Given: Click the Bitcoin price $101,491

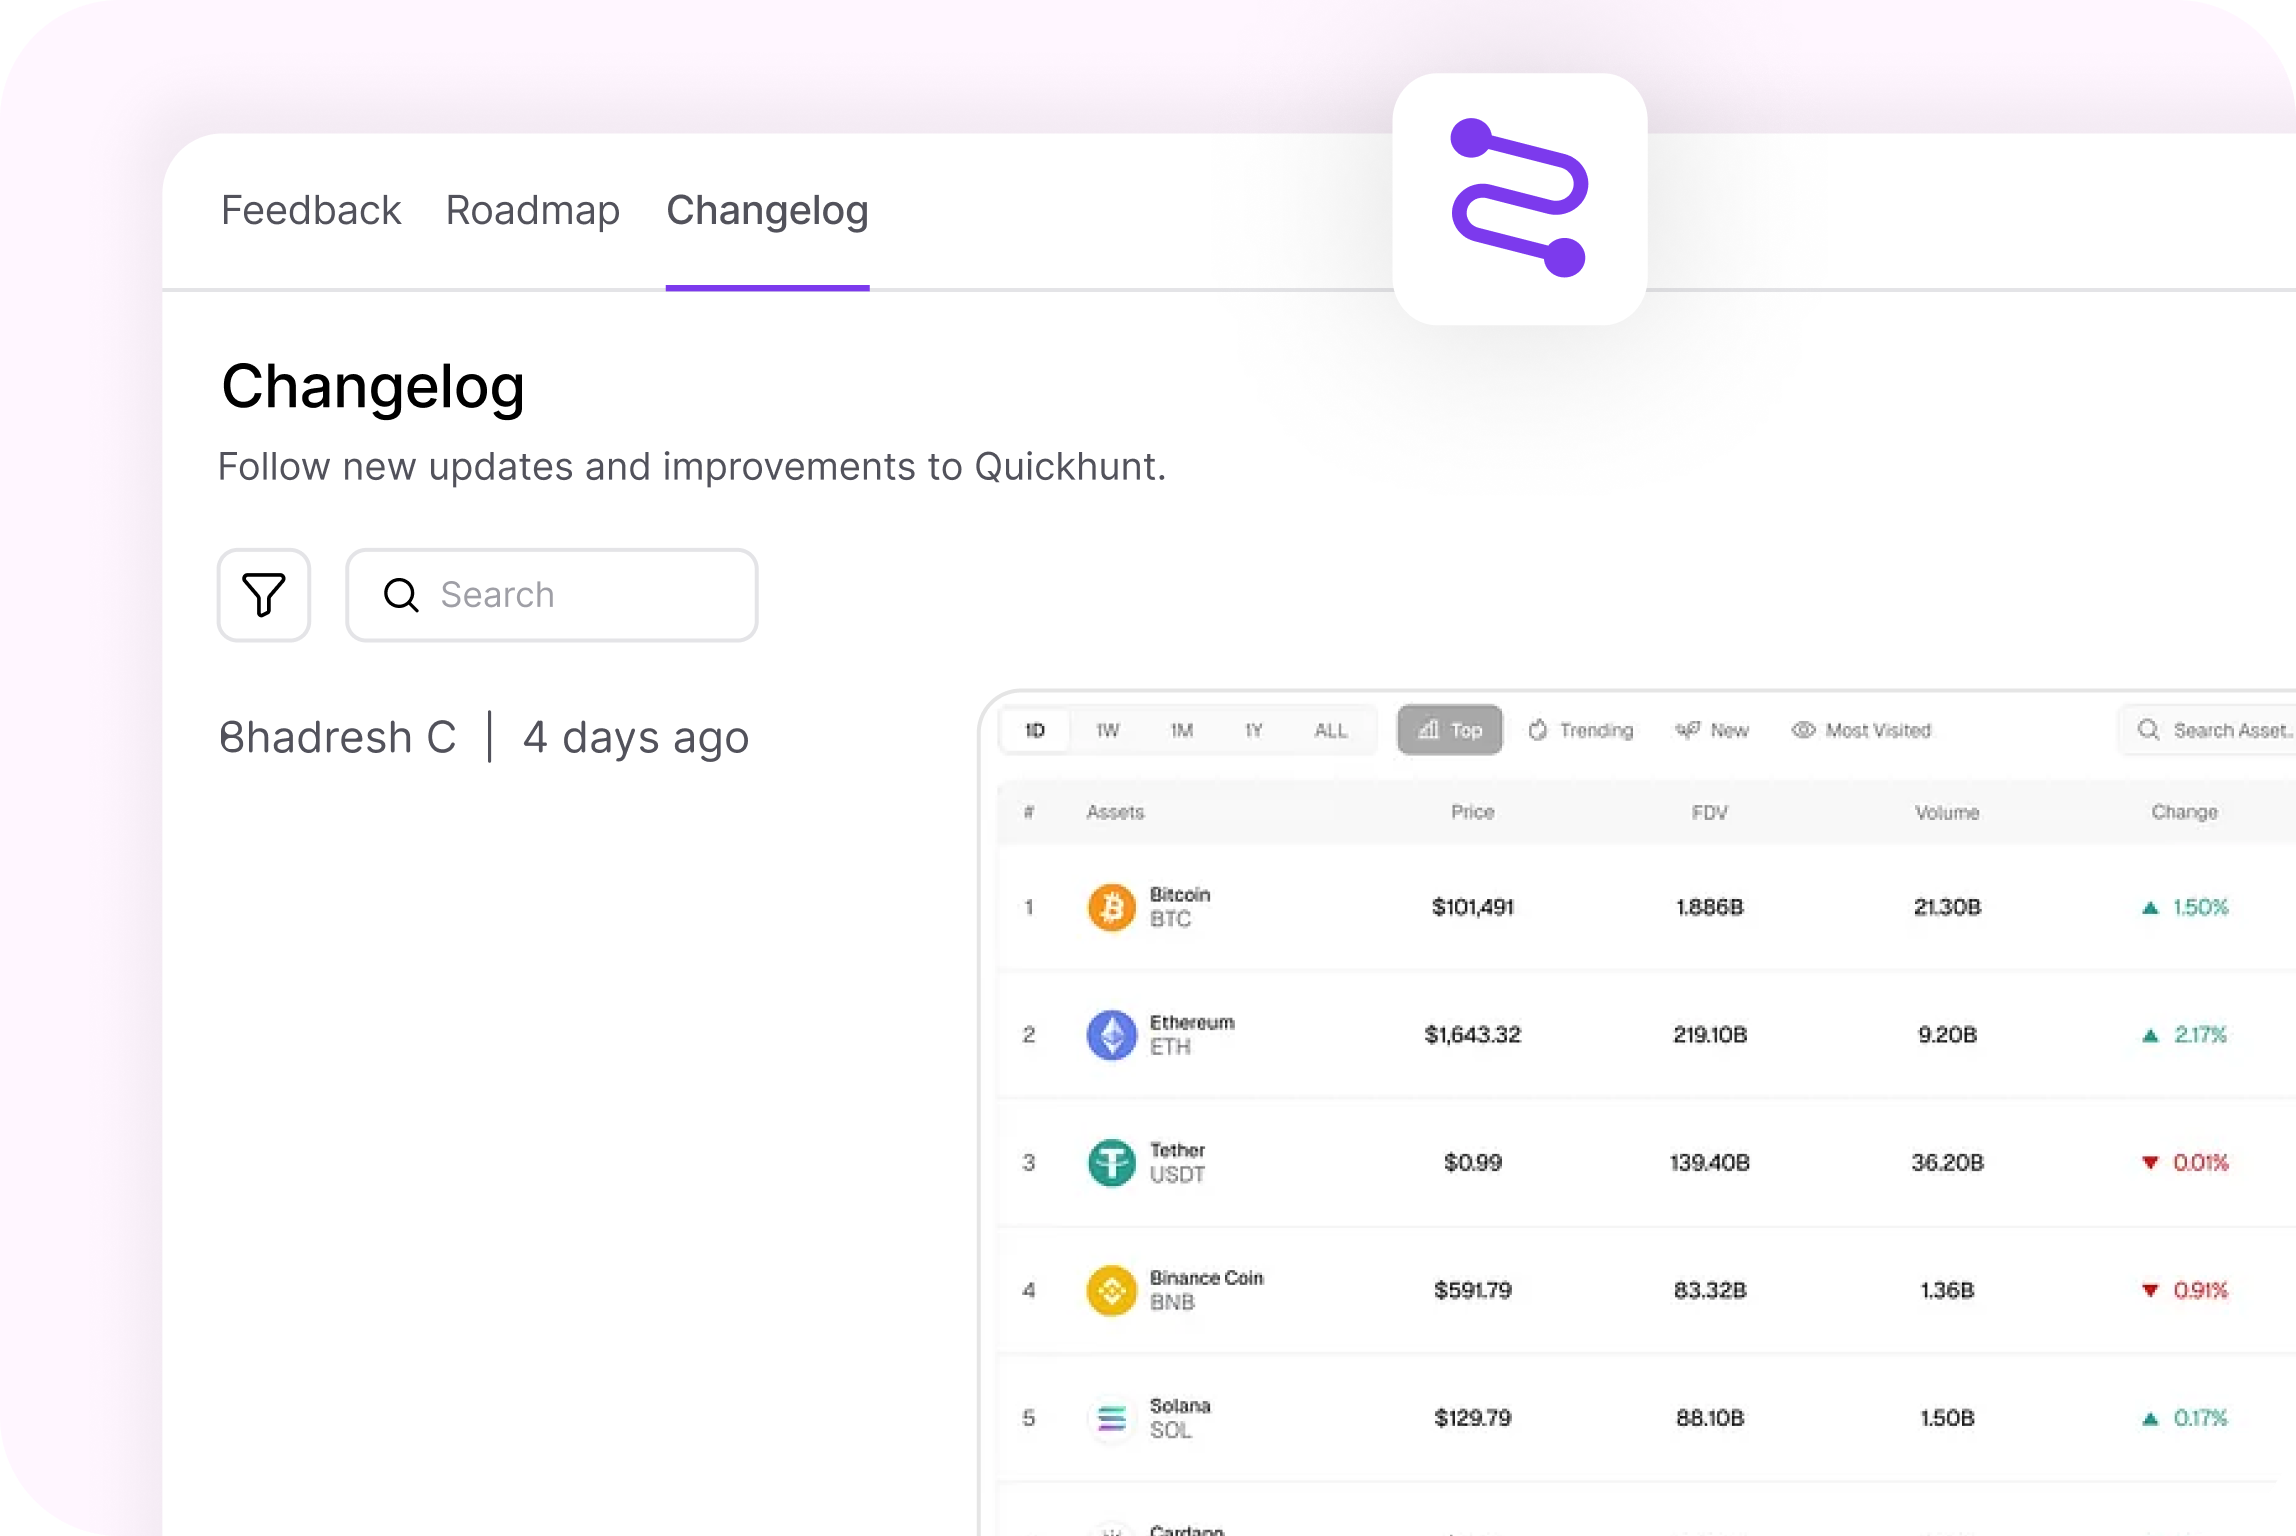Looking at the screenshot, I should click(x=1473, y=907).
